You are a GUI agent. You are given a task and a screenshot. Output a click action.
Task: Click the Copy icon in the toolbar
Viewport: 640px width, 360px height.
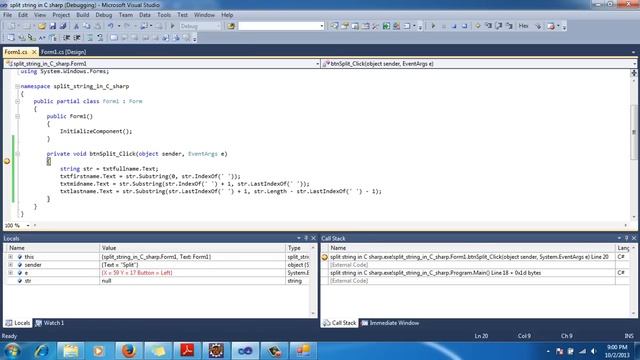click(x=87, y=26)
